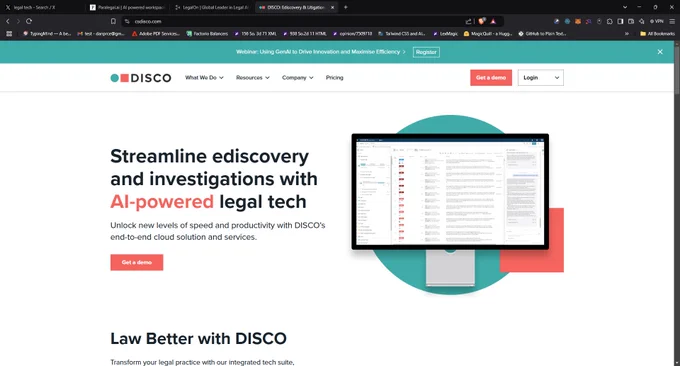This screenshot has width=680, height=366.
Task: Expand the Company menu
Action: [x=298, y=78]
